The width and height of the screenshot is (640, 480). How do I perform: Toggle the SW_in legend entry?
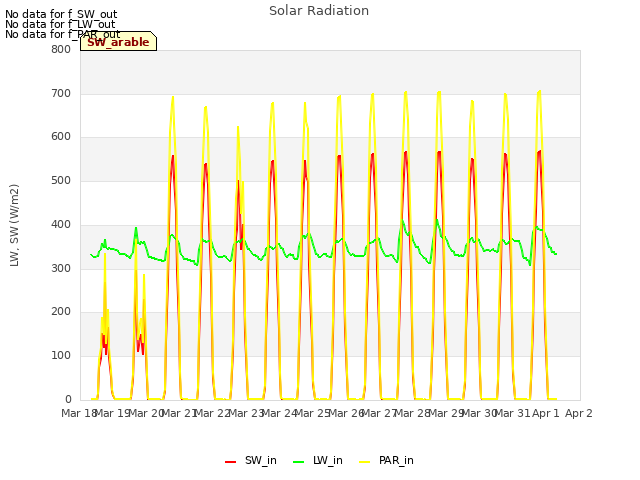click(251, 461)
